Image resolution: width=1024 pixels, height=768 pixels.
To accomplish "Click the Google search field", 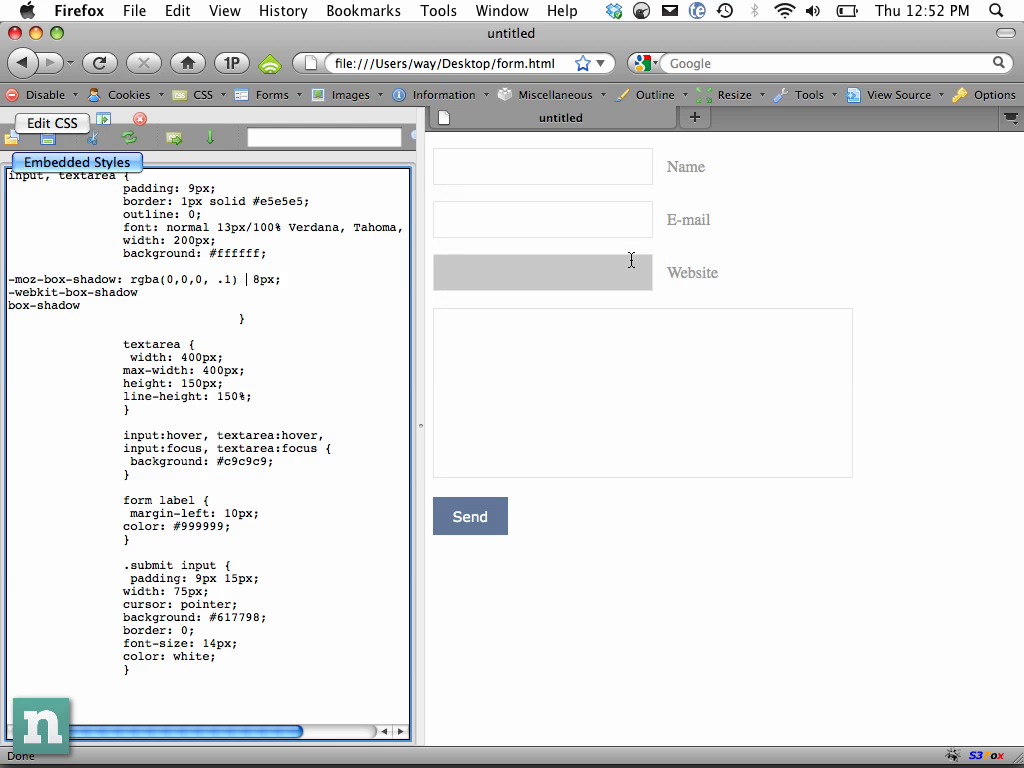I will click(x=825, y=63).
